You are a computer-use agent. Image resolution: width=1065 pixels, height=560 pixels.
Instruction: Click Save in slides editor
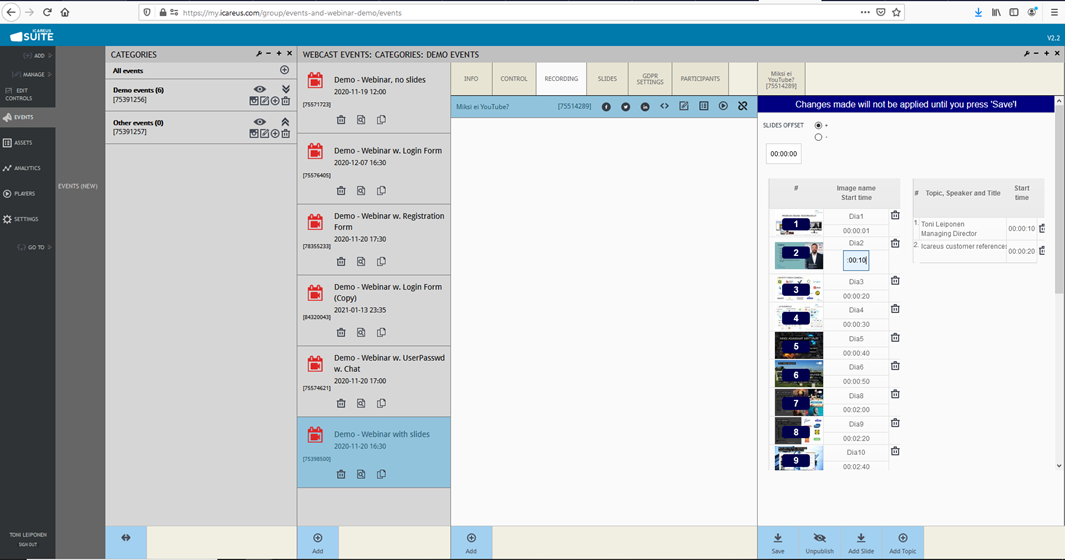pyautogui.click(x=778, y=543)
